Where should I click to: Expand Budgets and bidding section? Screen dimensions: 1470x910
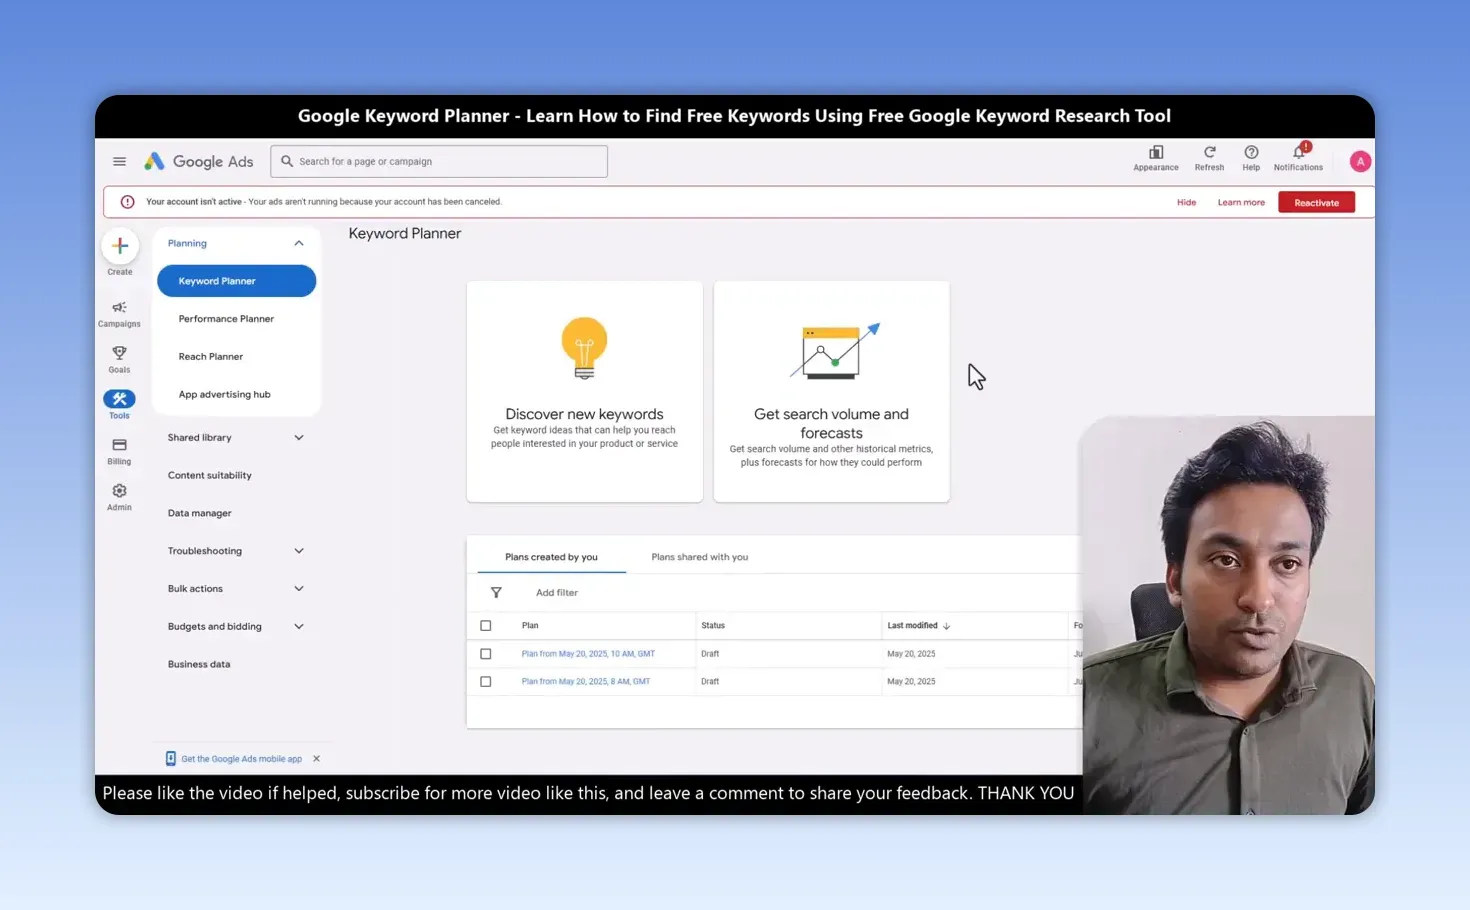(298, 627)
